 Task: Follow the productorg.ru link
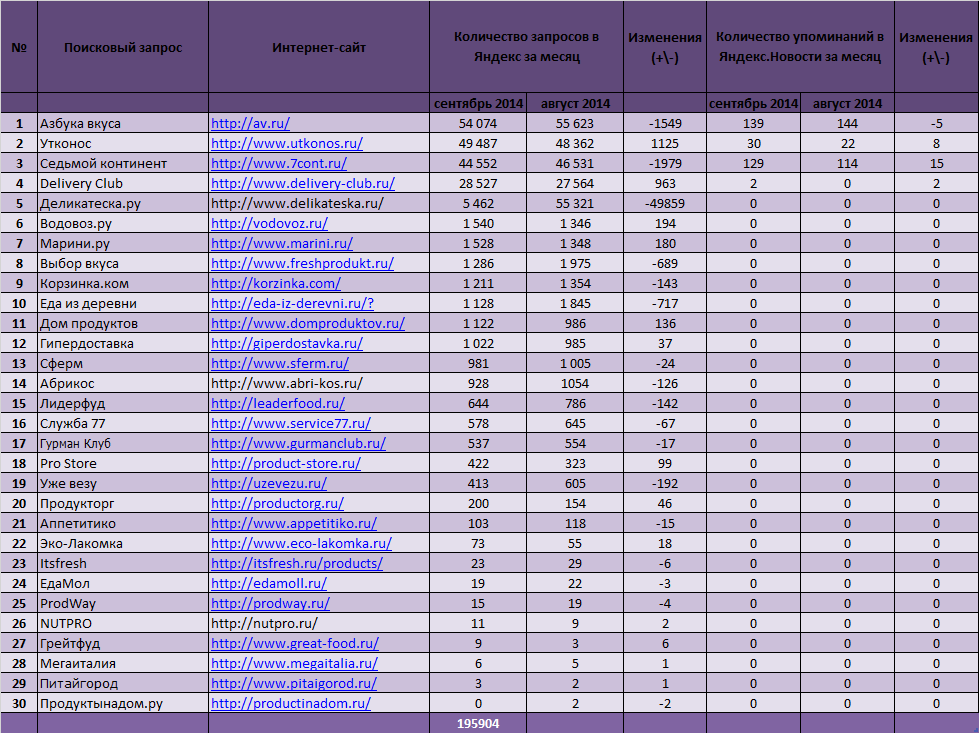277,503
